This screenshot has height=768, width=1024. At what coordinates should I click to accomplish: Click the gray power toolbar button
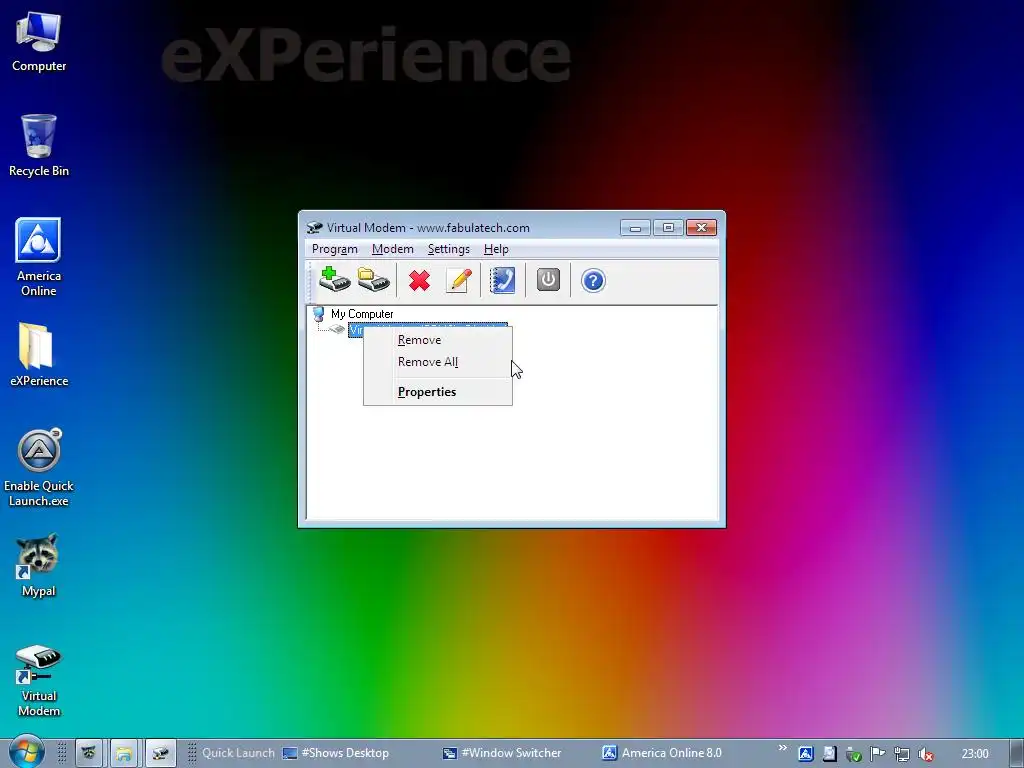pos(548,280)
